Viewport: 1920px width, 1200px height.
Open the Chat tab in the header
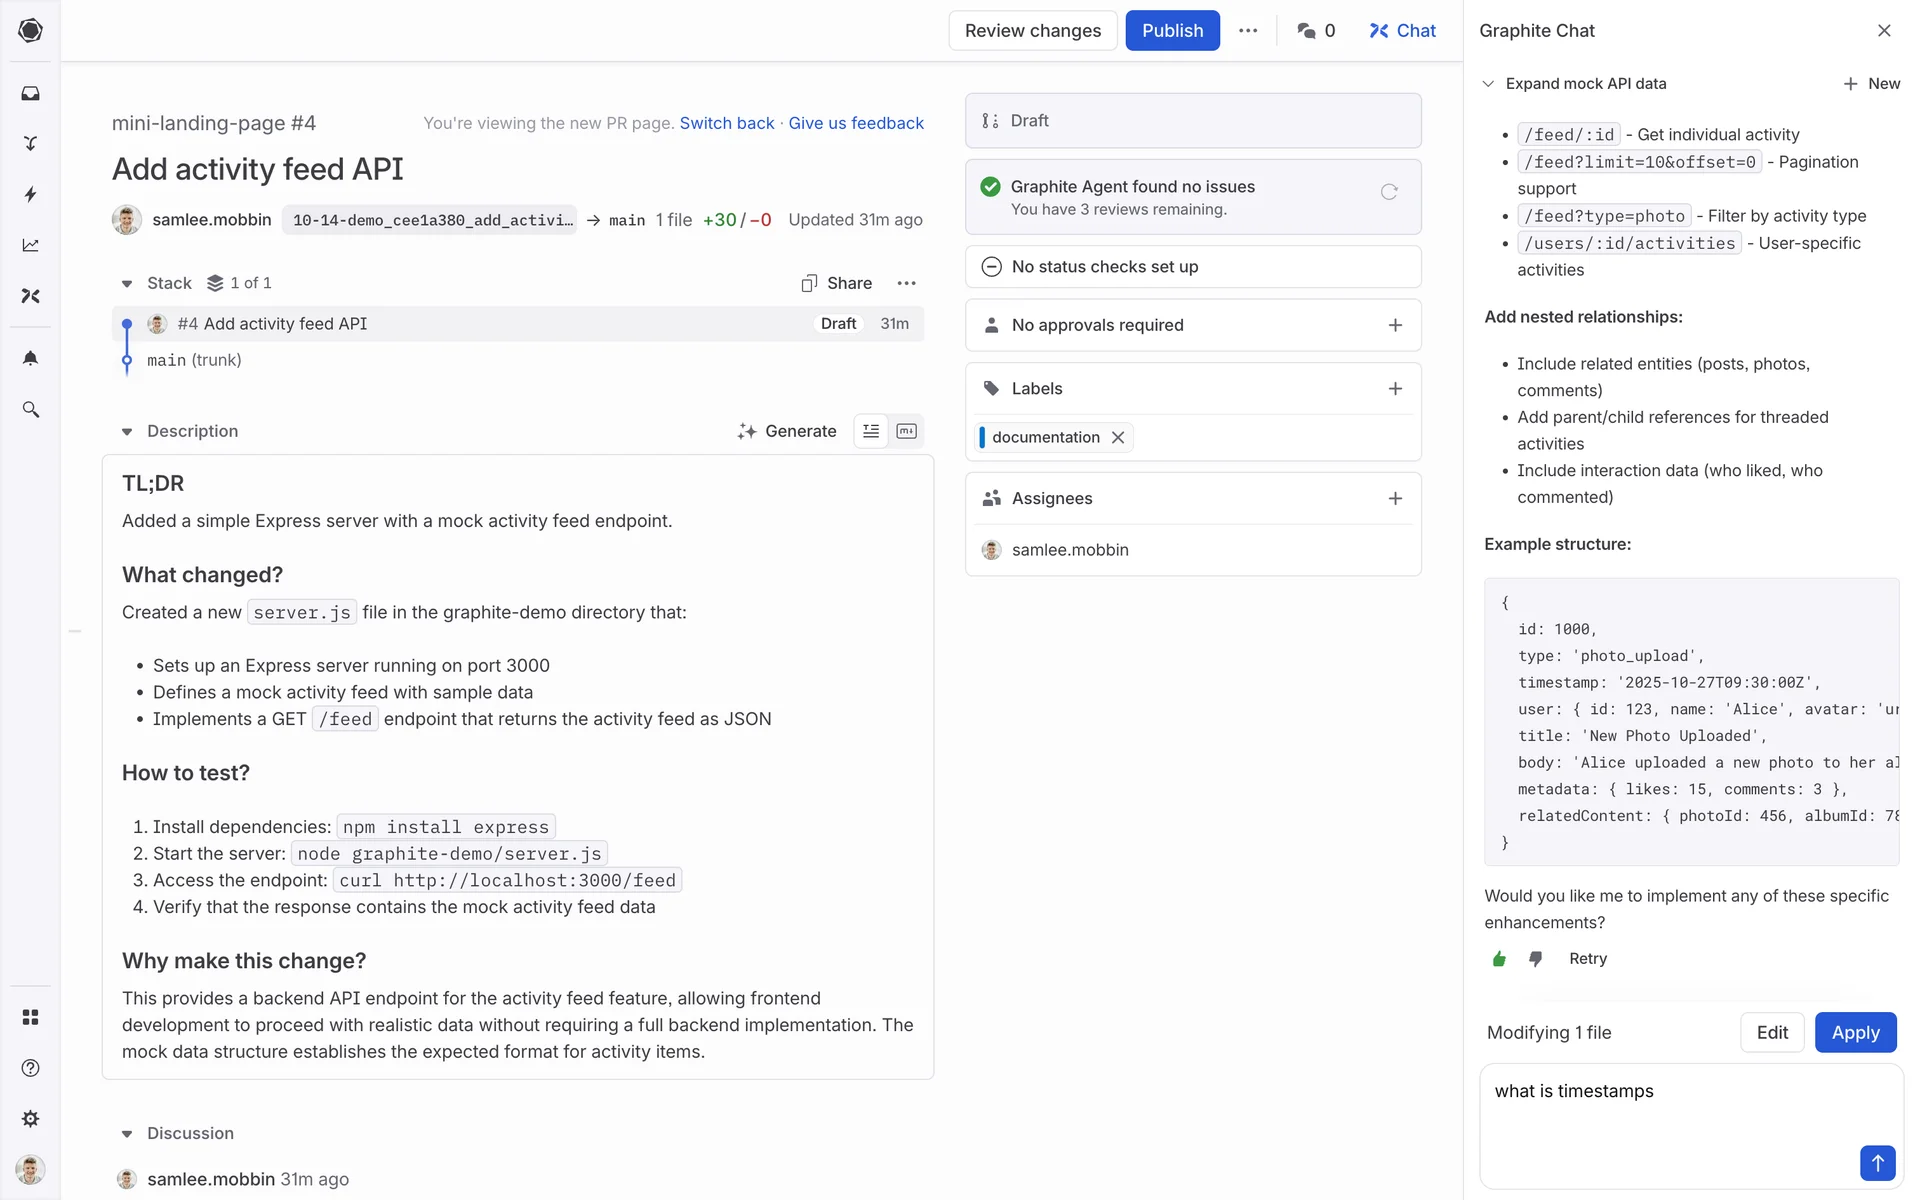click(x=1402, y=31)
